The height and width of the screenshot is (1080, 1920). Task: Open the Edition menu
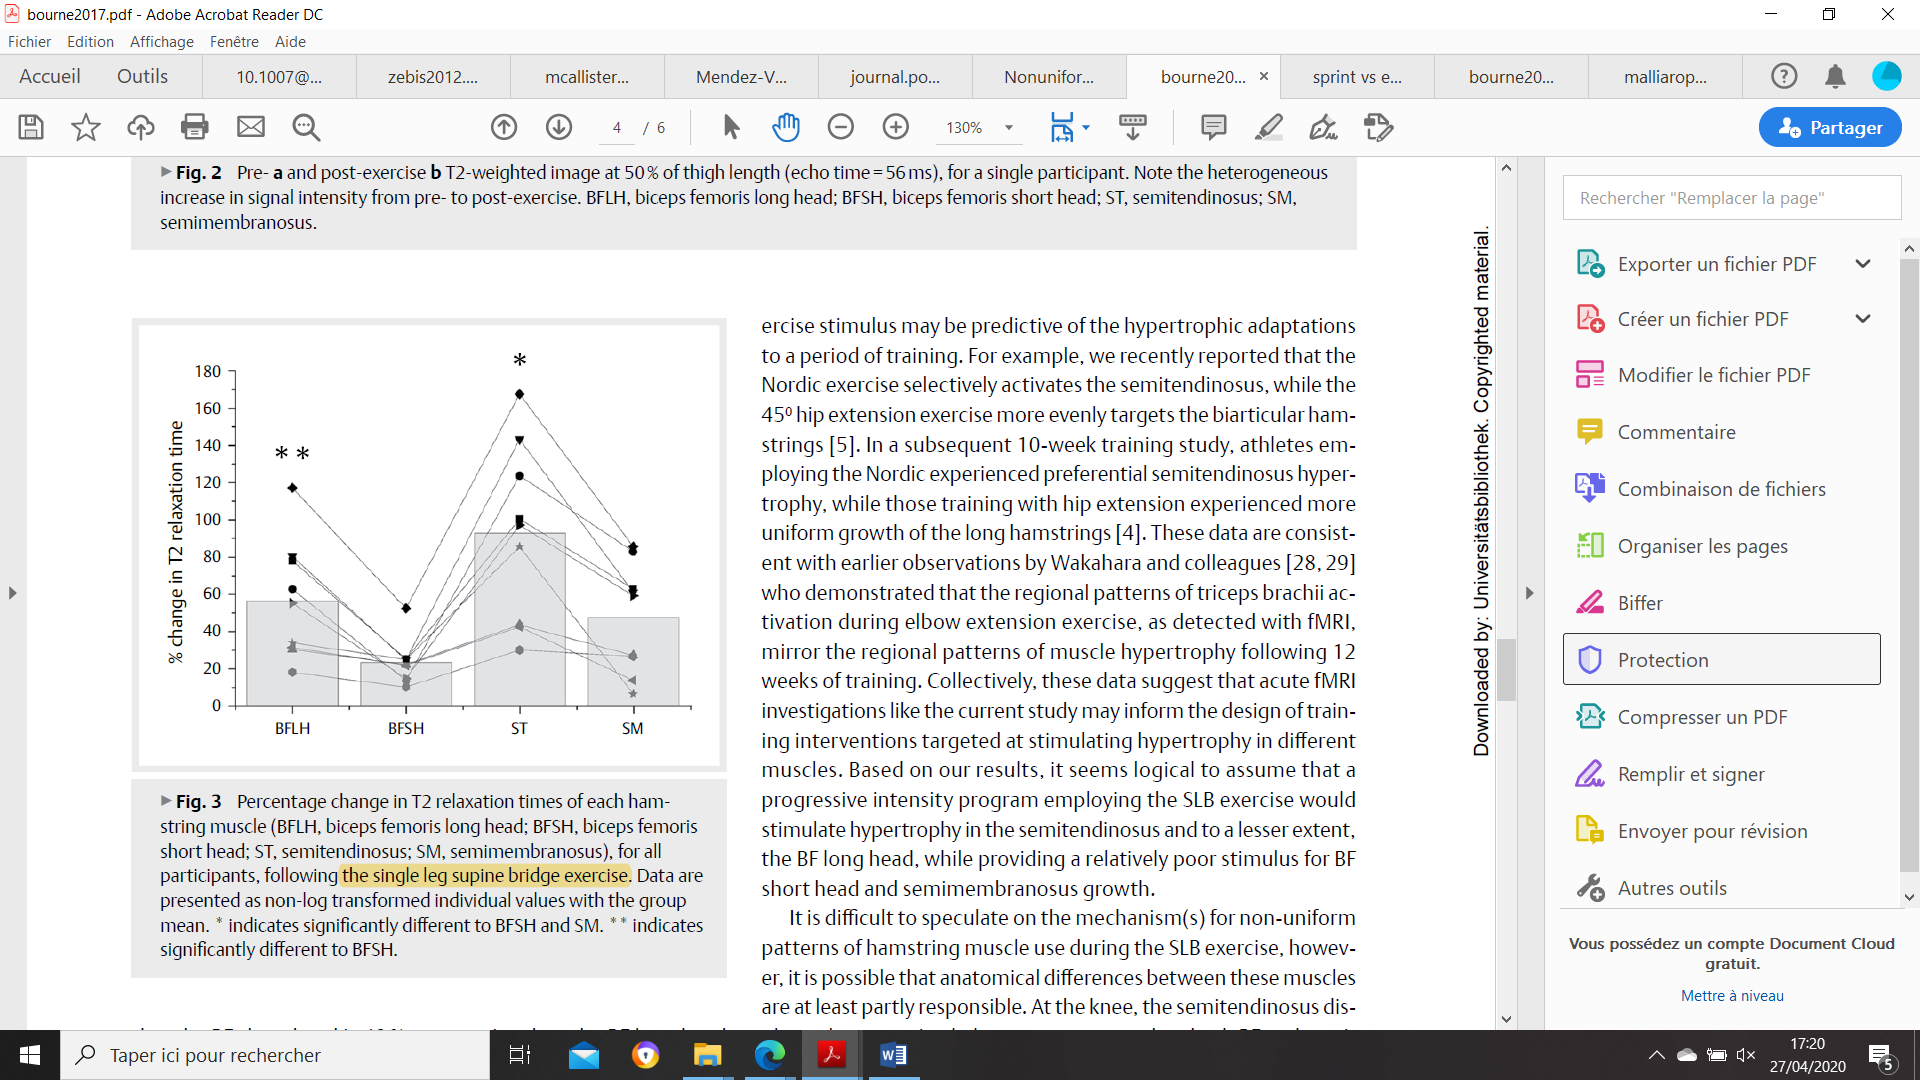[x=90, y=42]
